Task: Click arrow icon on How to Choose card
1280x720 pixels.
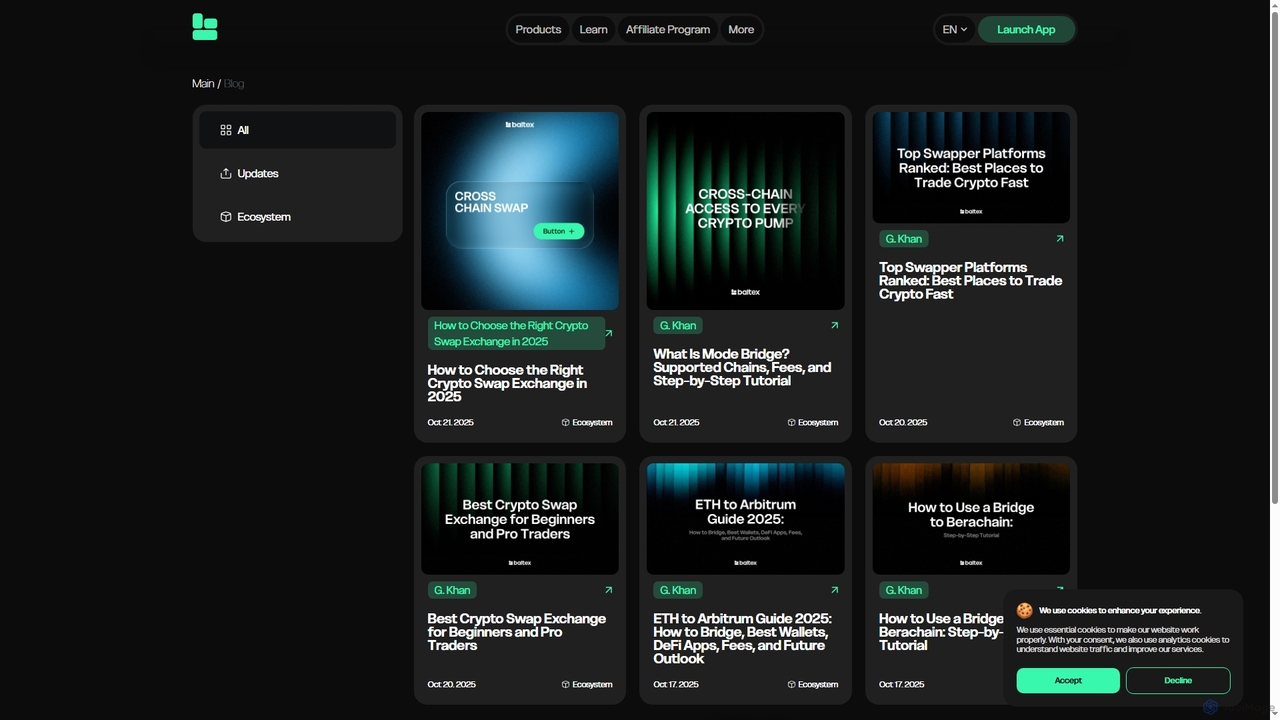Action: click(609, 333)
